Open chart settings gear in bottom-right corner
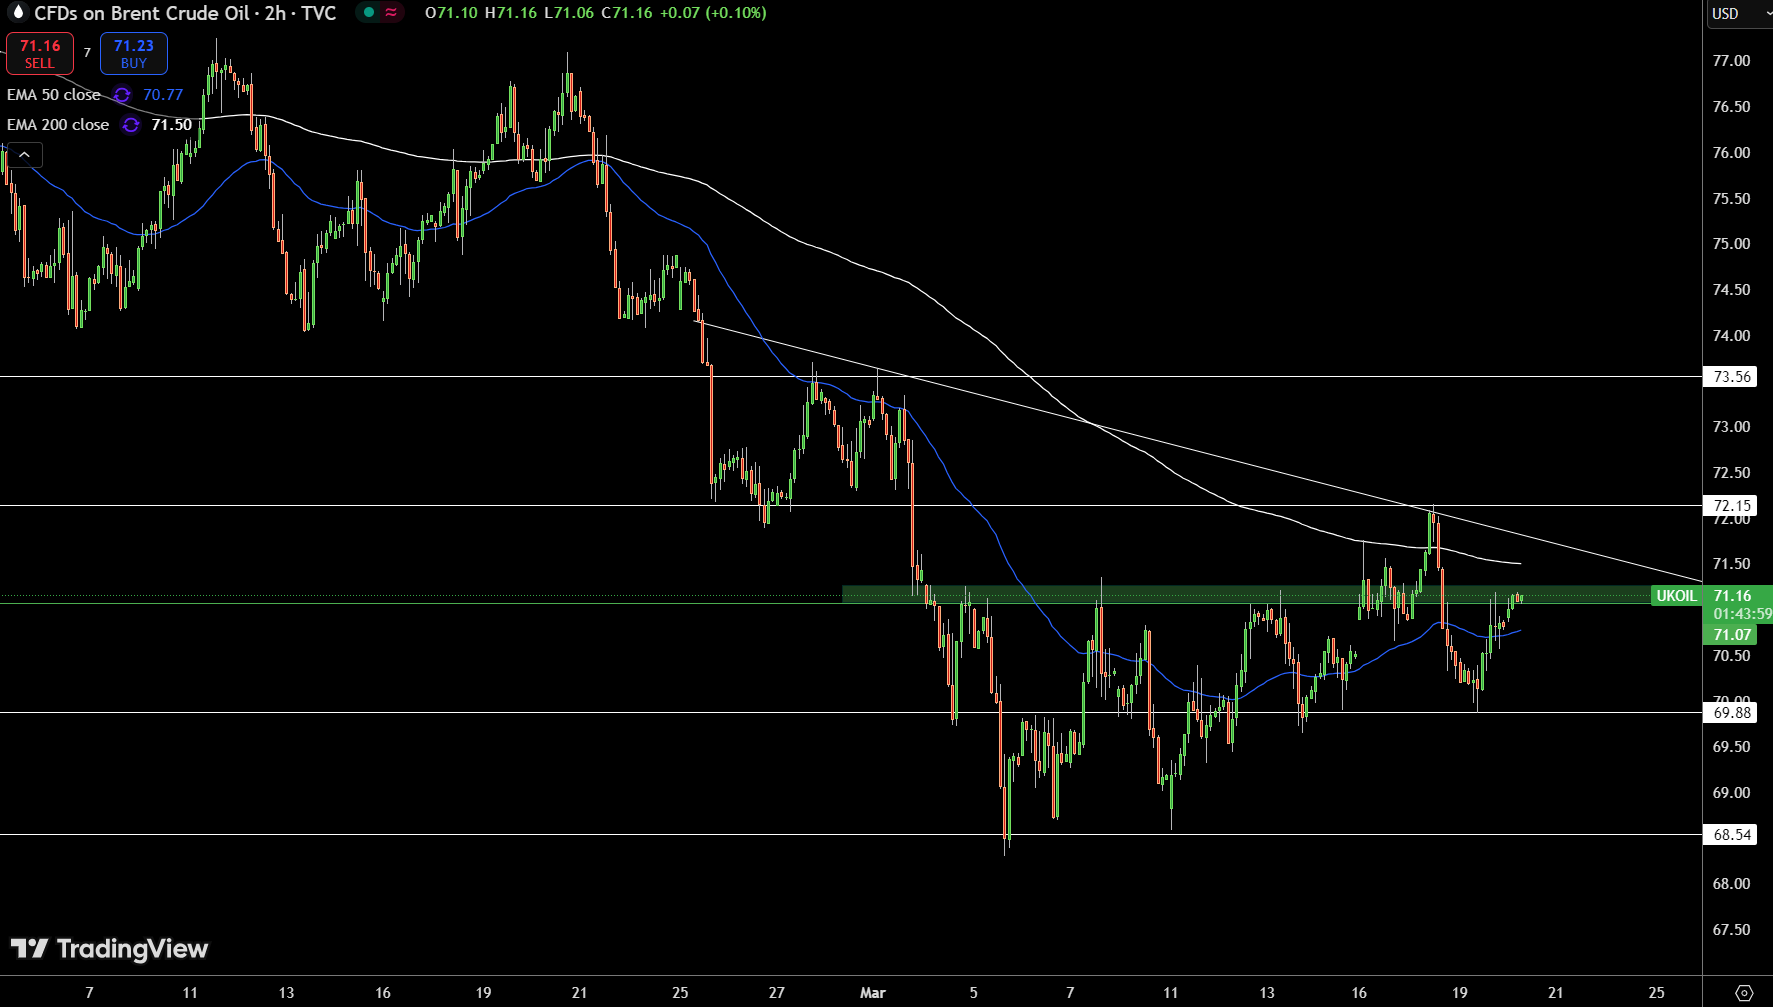1773x1007 pixels. (x=1744, y=993)
